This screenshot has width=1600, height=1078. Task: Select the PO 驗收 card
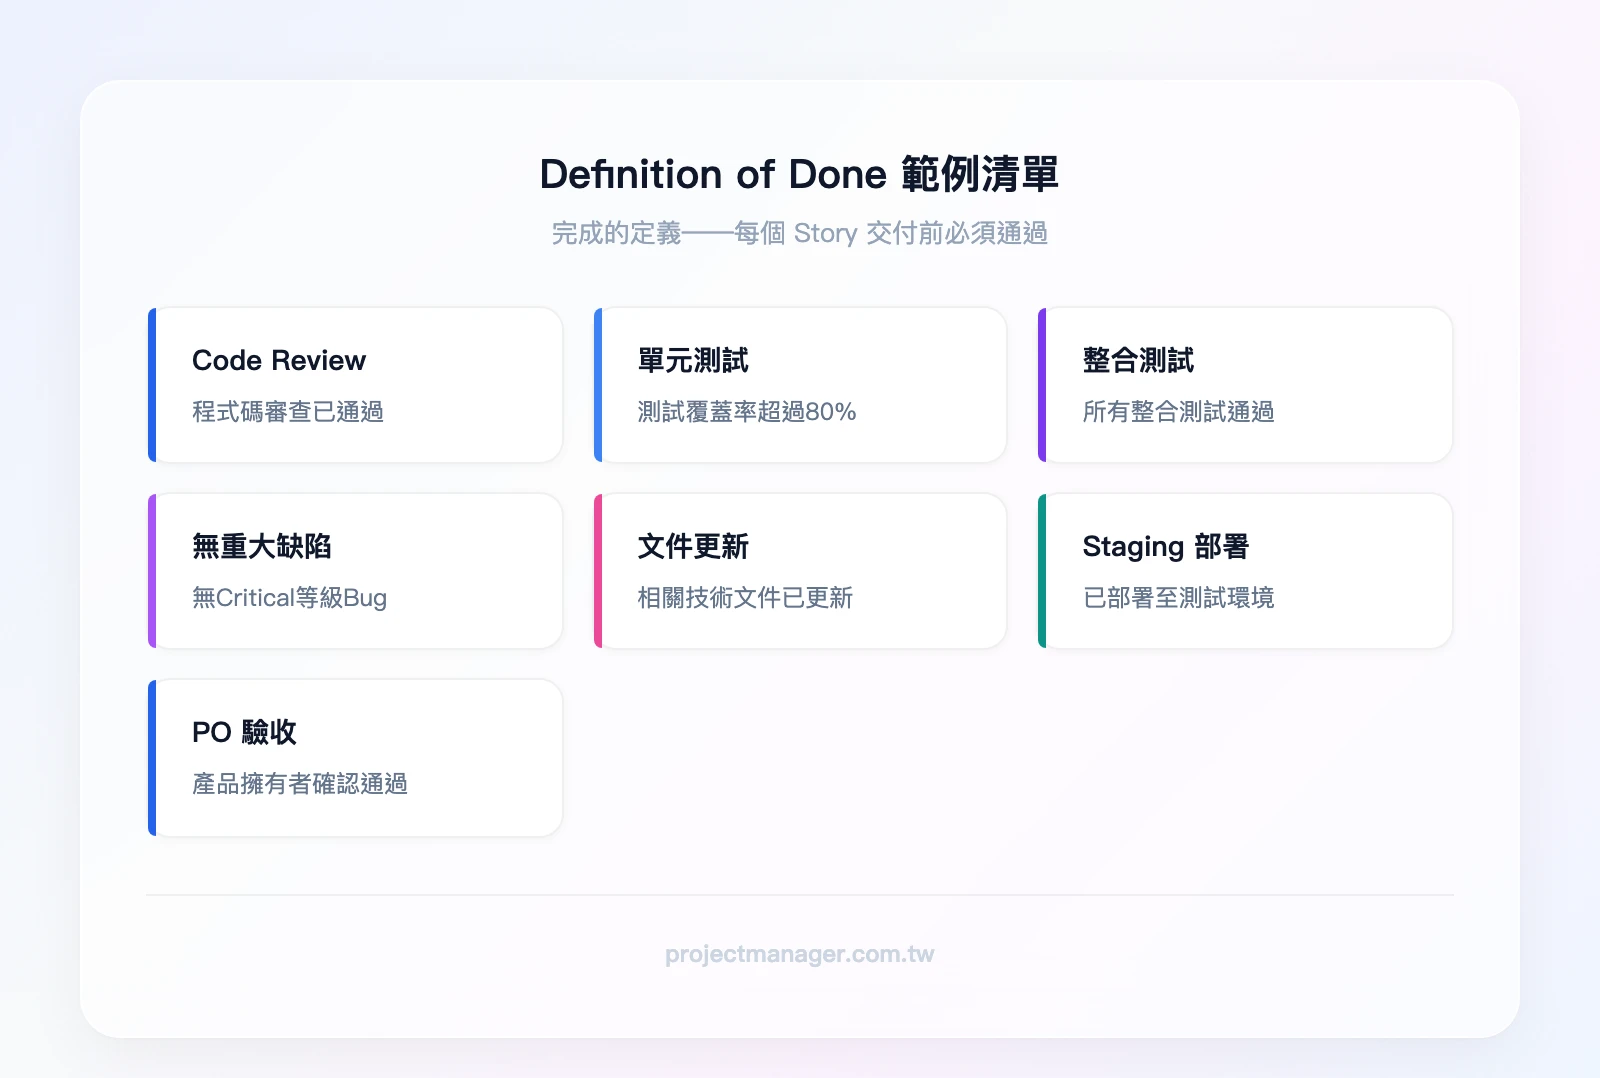pyautogui.click(x=355, y=757)
